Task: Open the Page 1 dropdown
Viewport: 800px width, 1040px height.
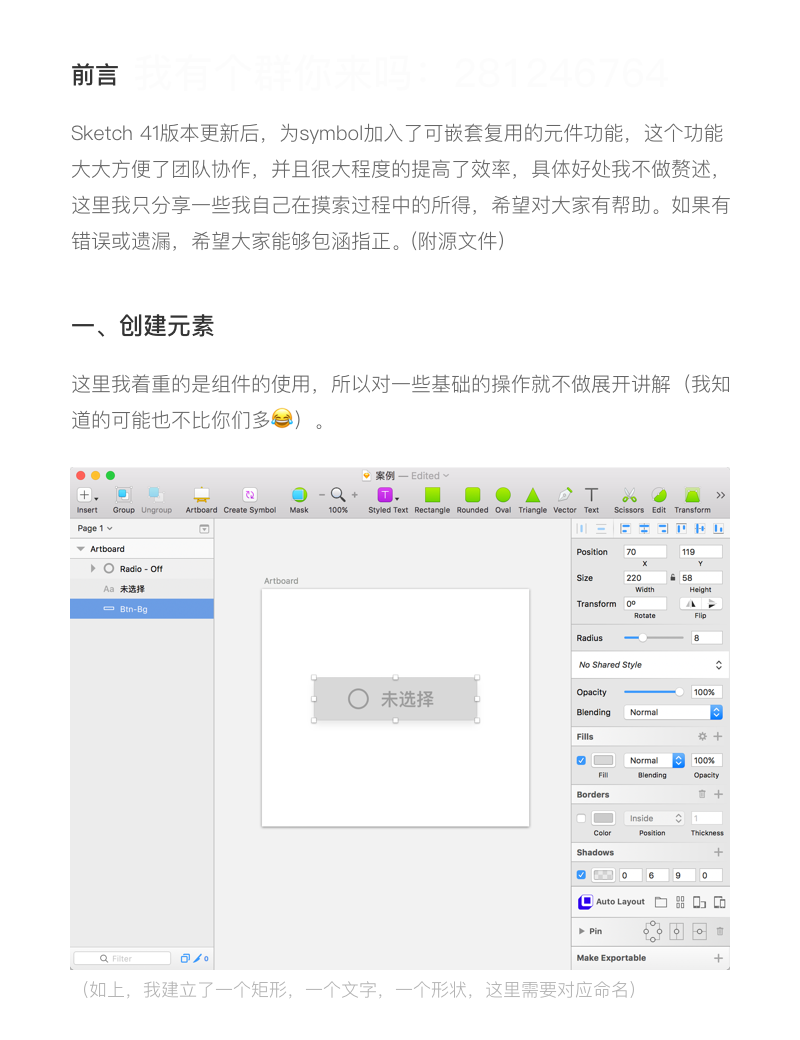Action: pos(95,528)
